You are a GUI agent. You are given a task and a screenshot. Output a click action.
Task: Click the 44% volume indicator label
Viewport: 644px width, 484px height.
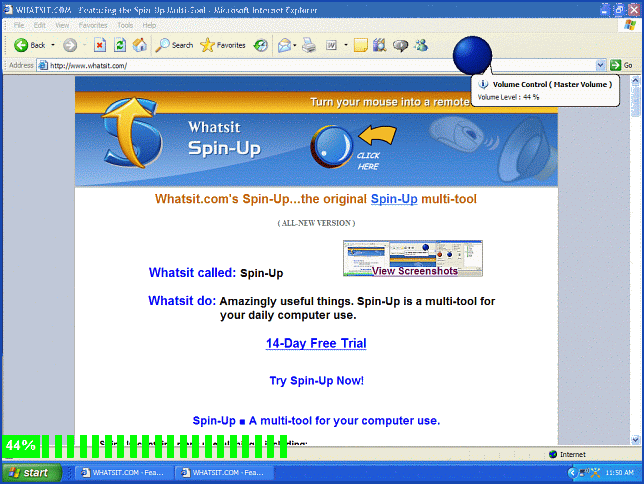coord(21,446)
